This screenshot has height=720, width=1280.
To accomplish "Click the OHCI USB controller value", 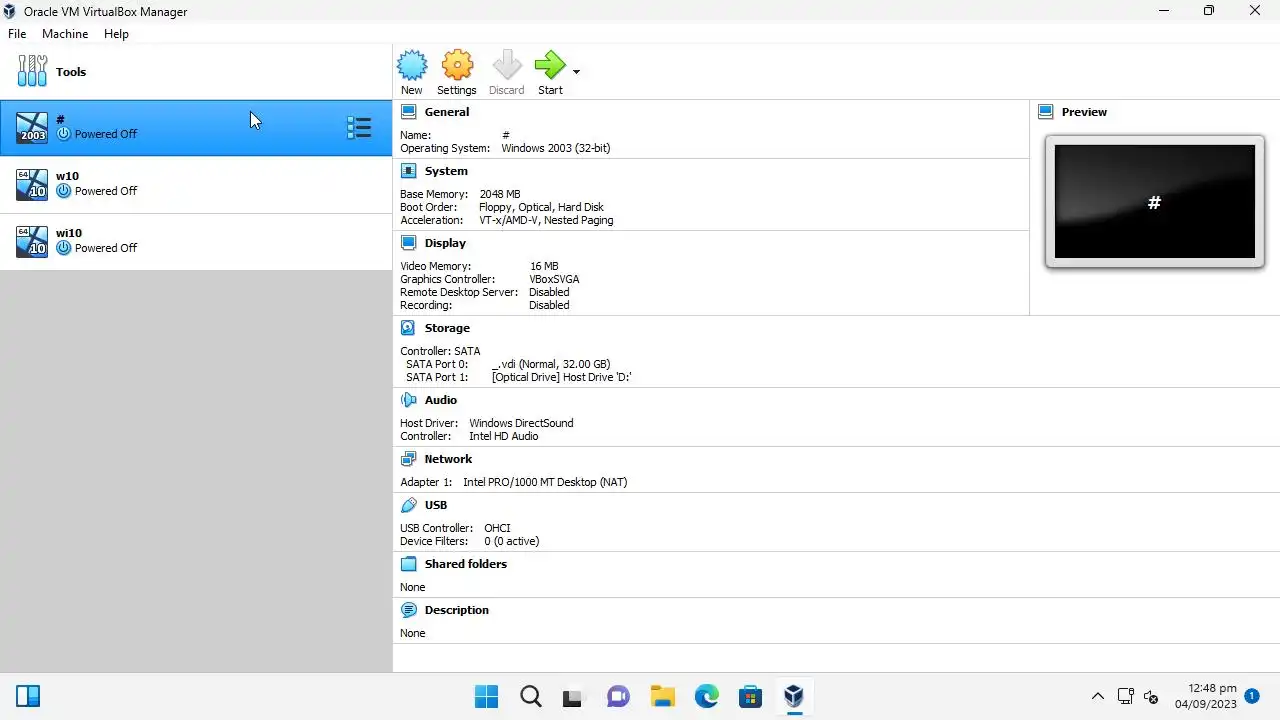I will (497, 528).
